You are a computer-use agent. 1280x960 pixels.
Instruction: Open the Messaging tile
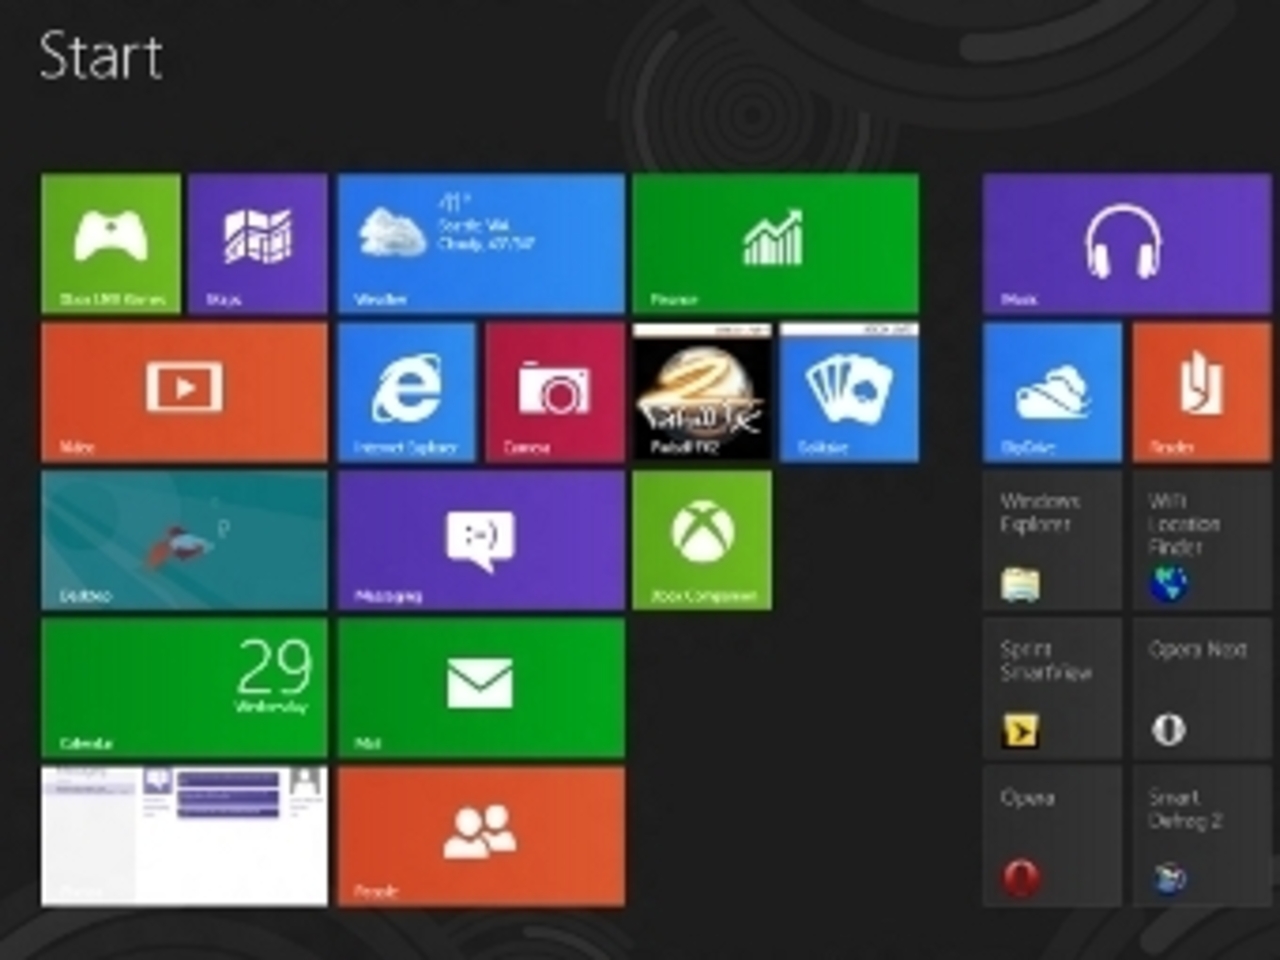tap(481, 540)
